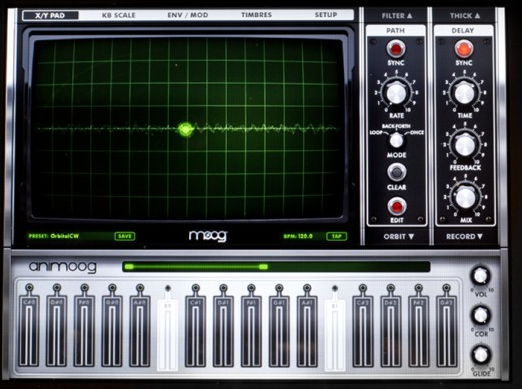Open the SETUP tab
The height and width of the screenshot is (389, 522).
[326, 15]
